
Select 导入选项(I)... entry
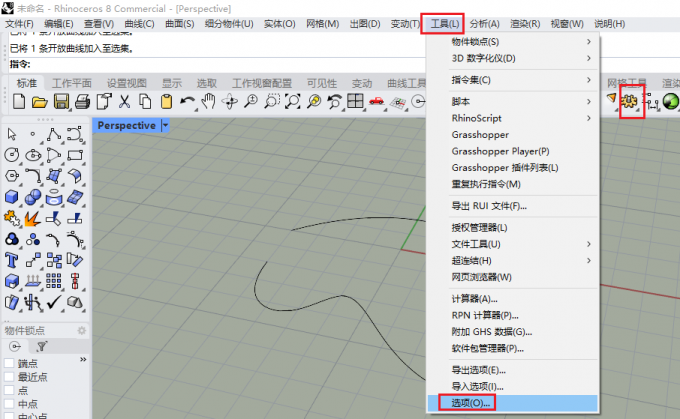(x=512, y=386)
